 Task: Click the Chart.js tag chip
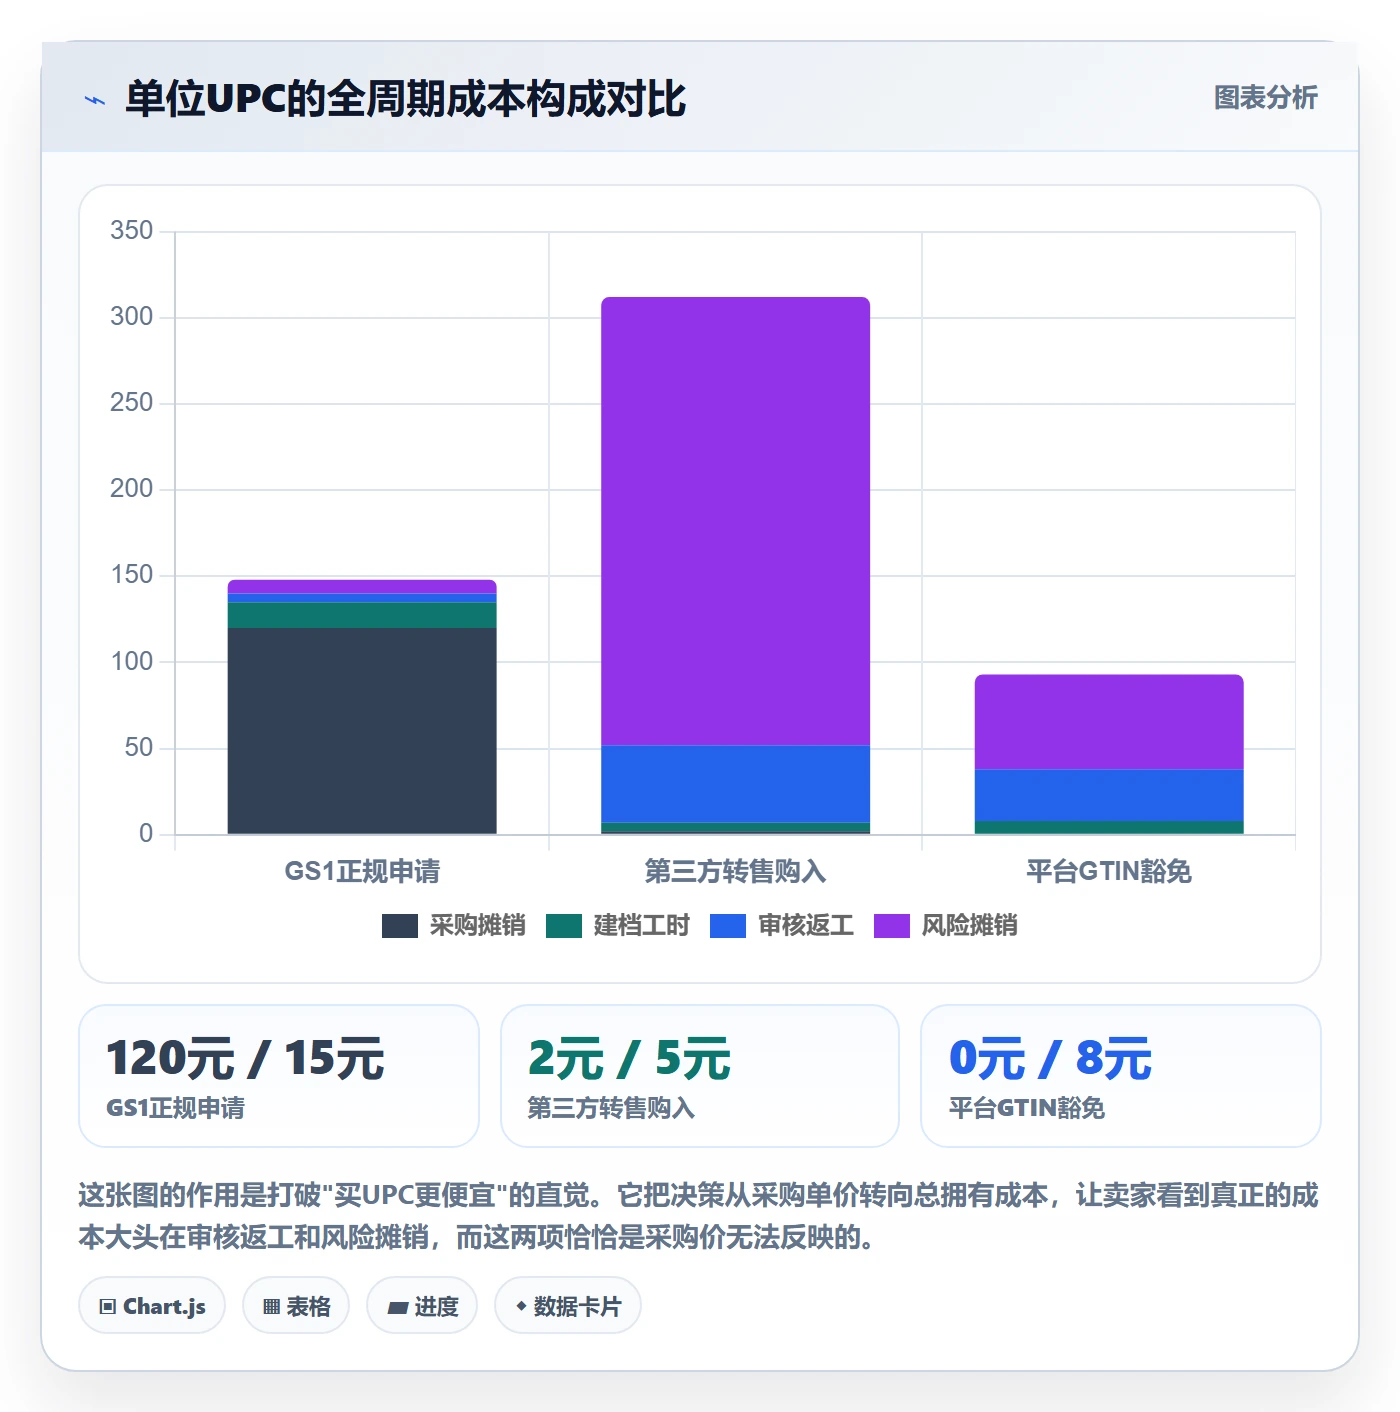click(152, 1305)
